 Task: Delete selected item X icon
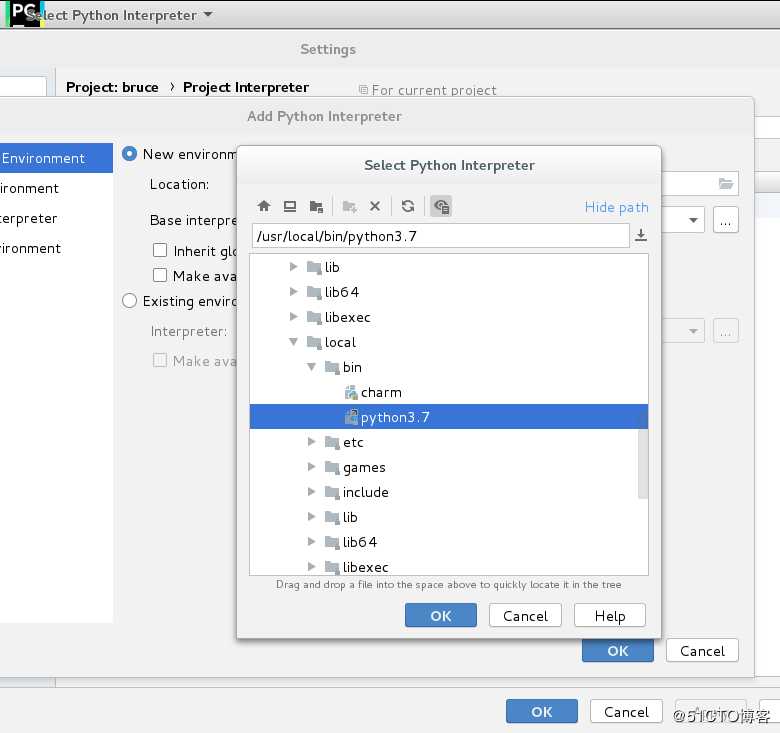coord(375,206)
